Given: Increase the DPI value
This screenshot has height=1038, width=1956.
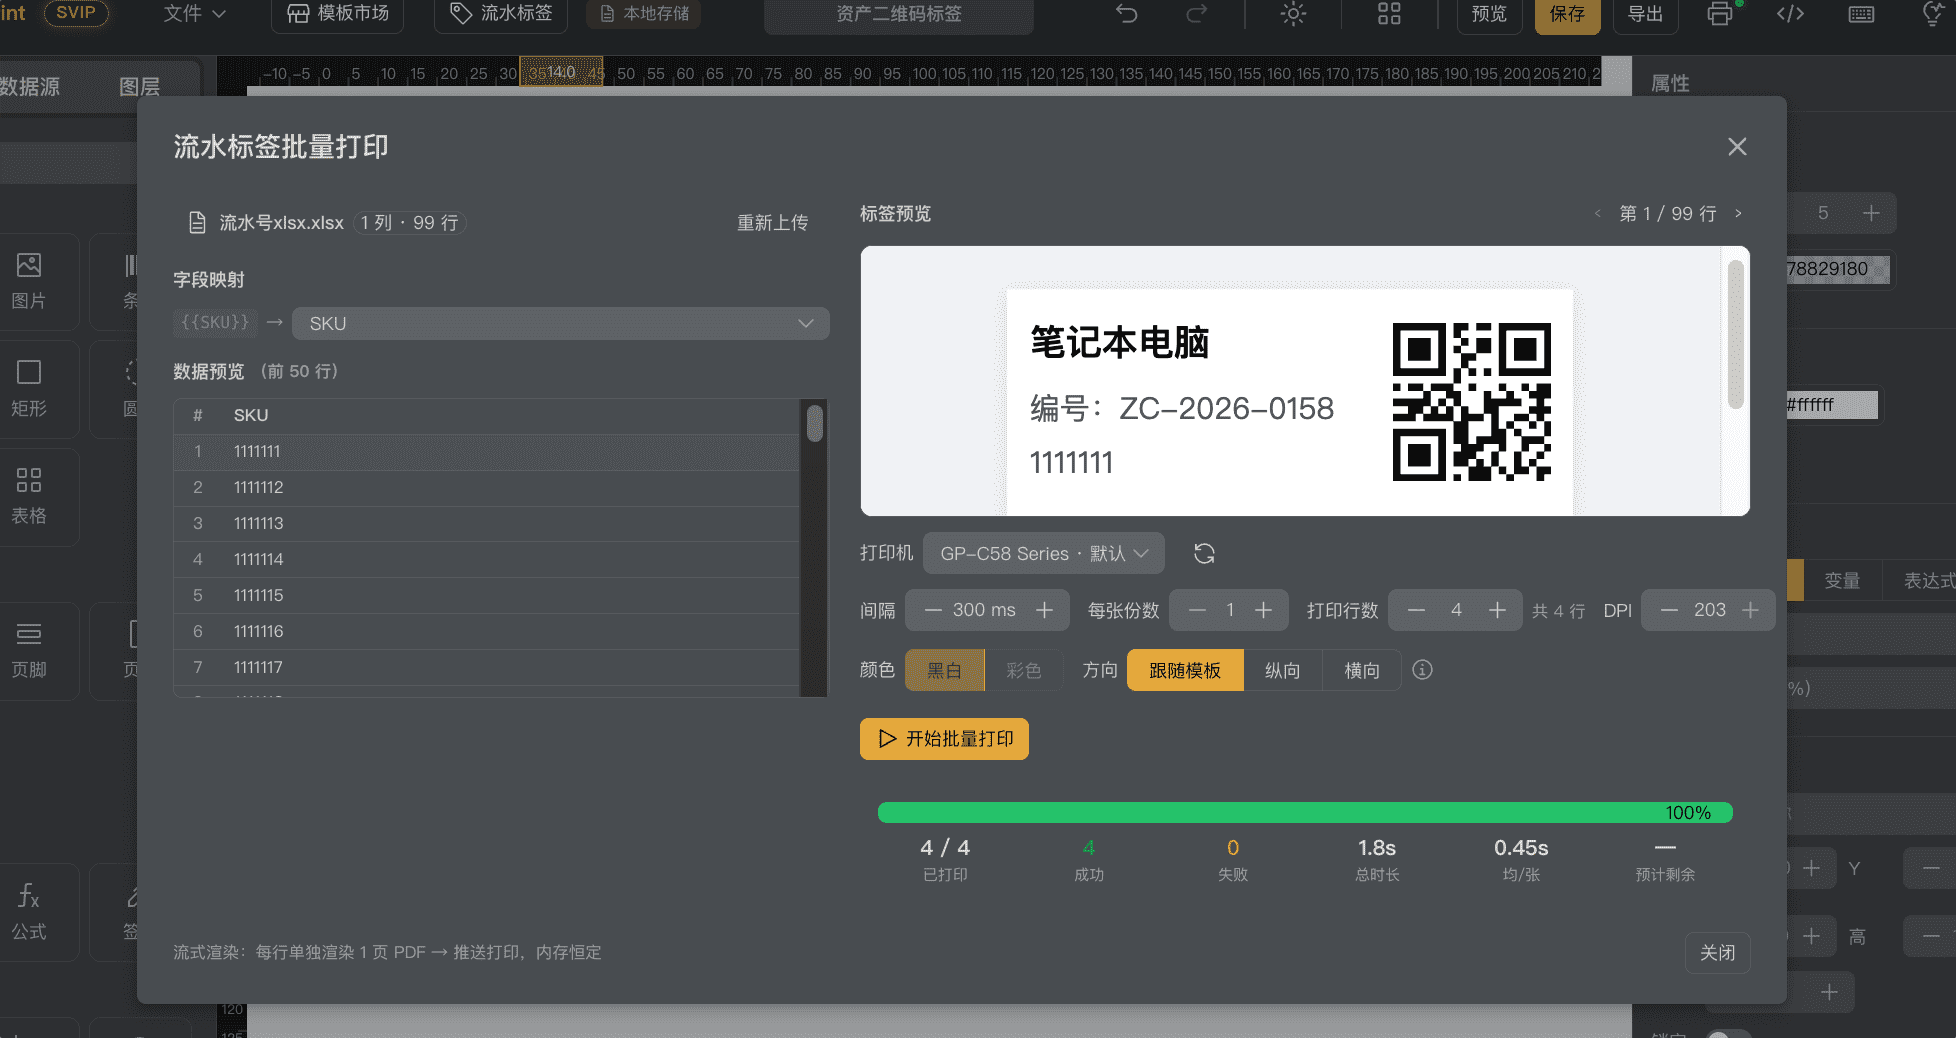Looking at the screenshot, I should pyautogui.click(x=1750, y=610).
